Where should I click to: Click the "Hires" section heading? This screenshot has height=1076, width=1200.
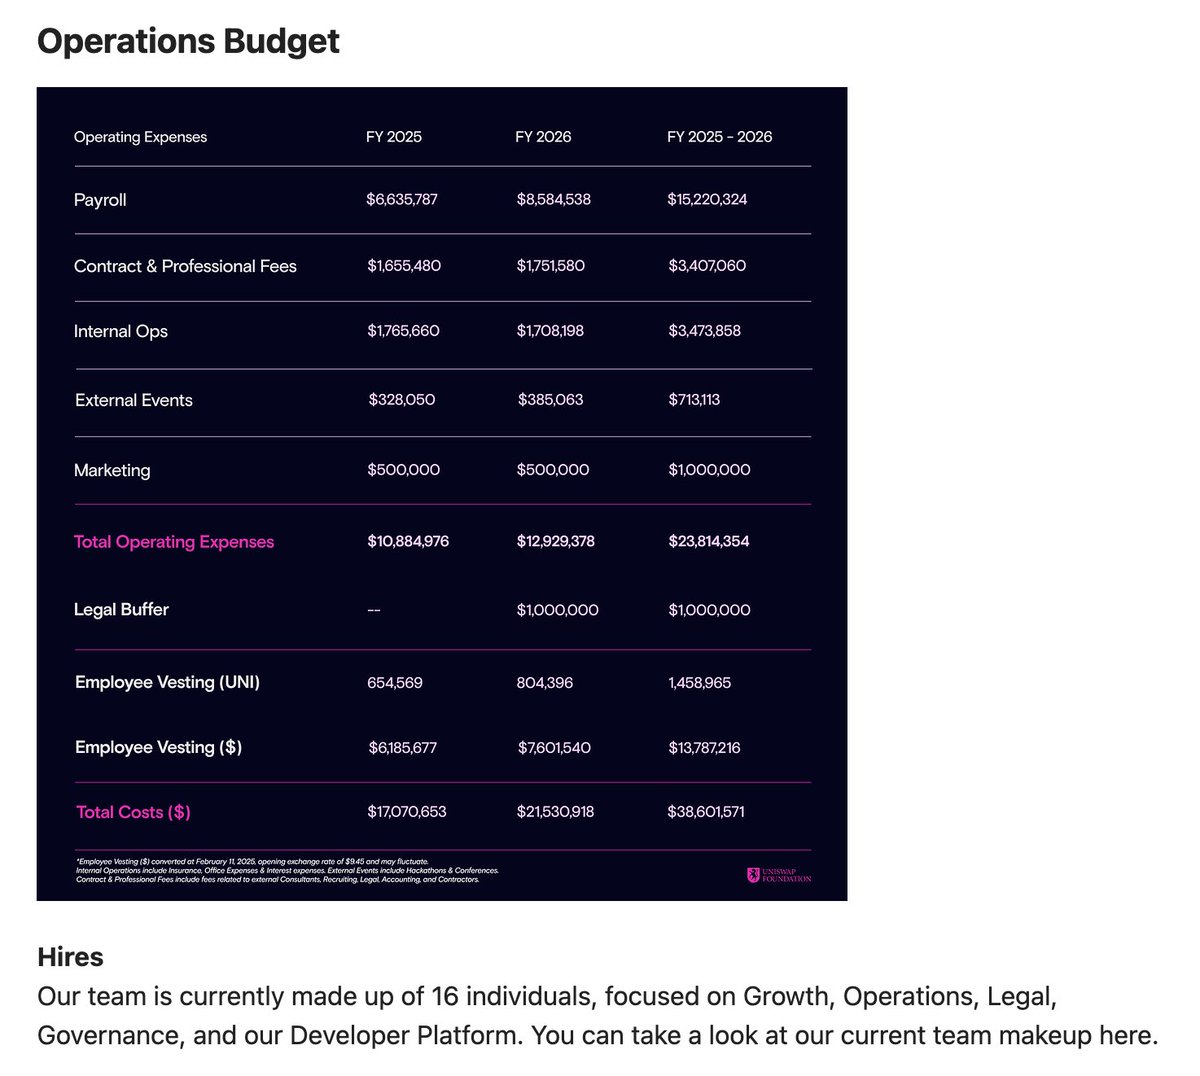point(69,957)
